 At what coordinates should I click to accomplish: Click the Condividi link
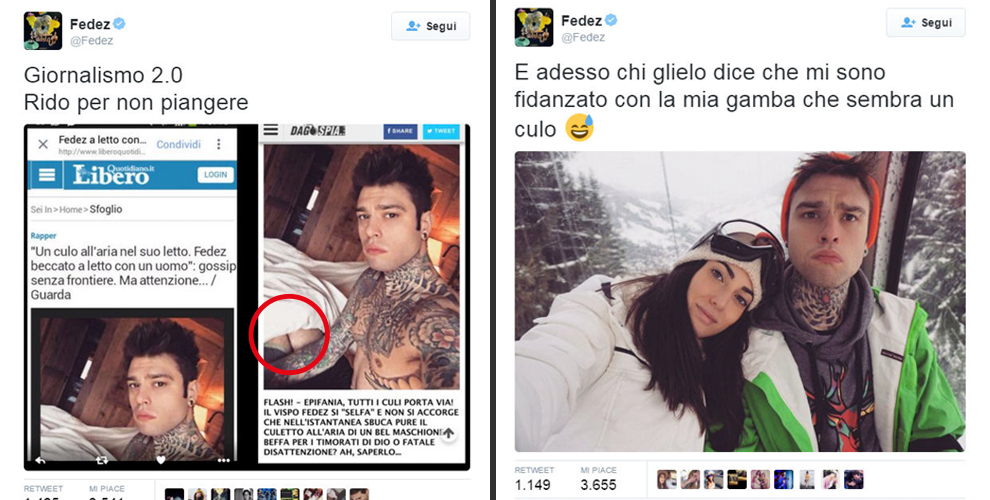point(179,145)
